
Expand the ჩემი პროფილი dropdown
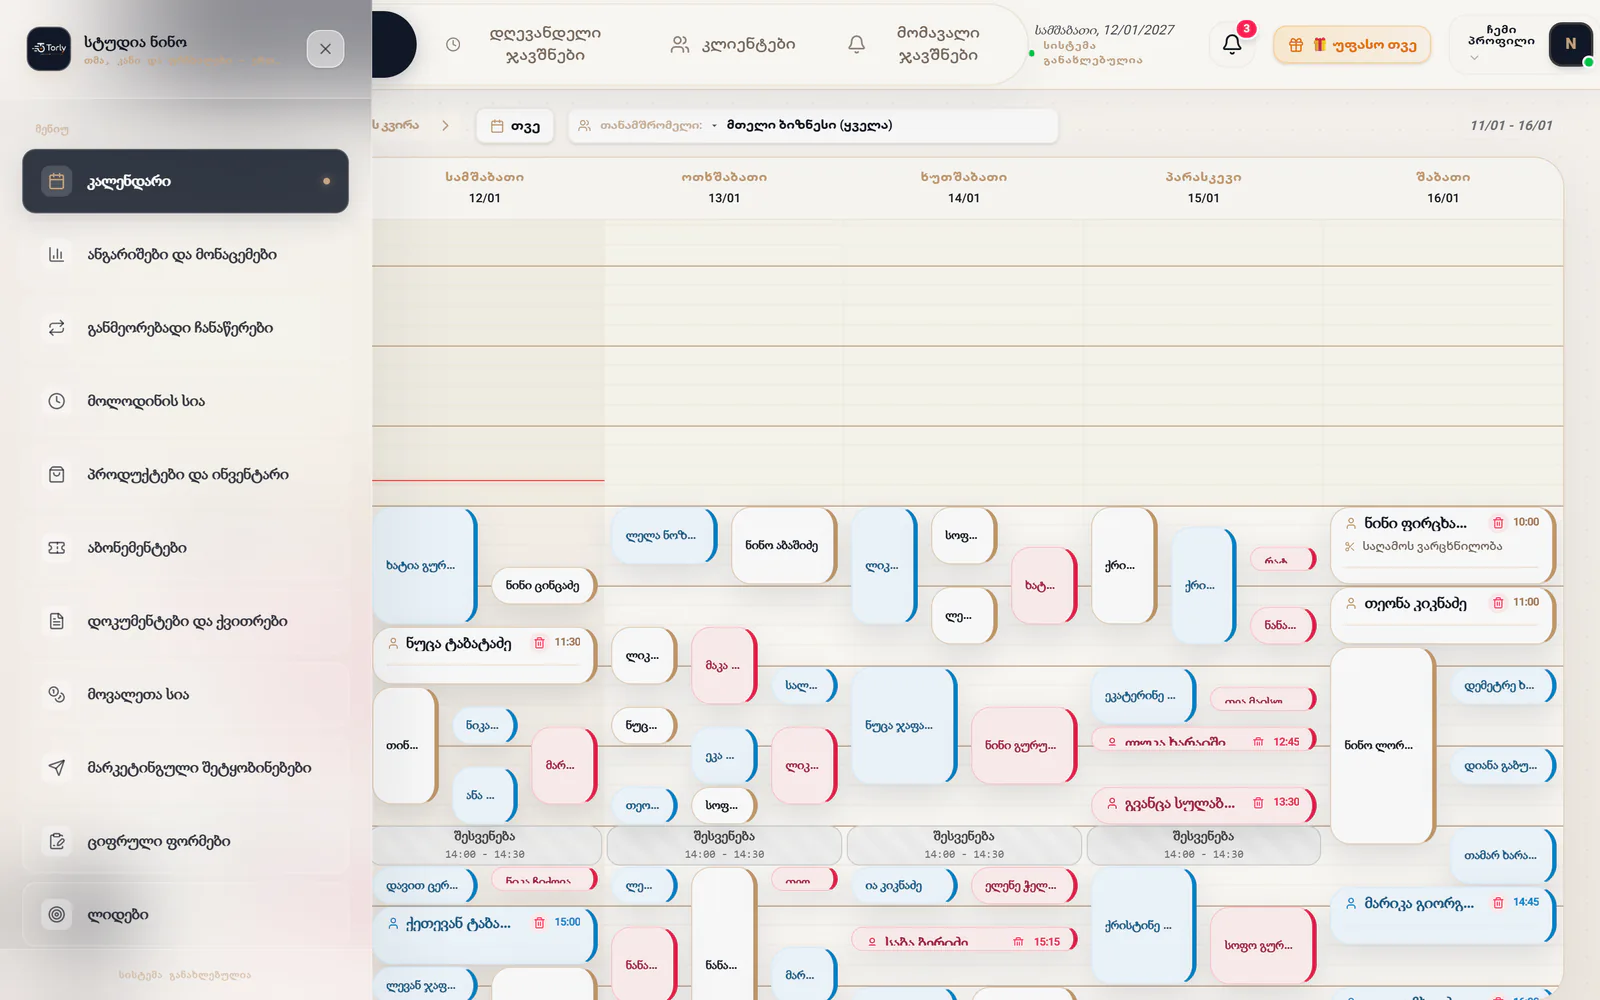[1499, 44]
